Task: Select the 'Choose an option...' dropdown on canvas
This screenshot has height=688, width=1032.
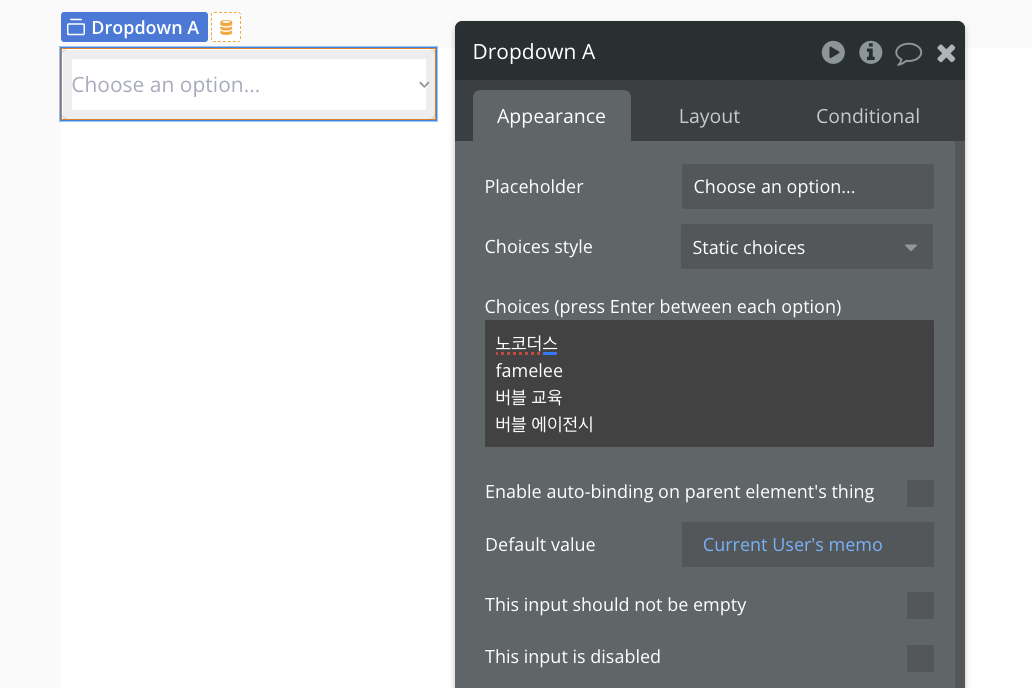Action: (240, 85)
